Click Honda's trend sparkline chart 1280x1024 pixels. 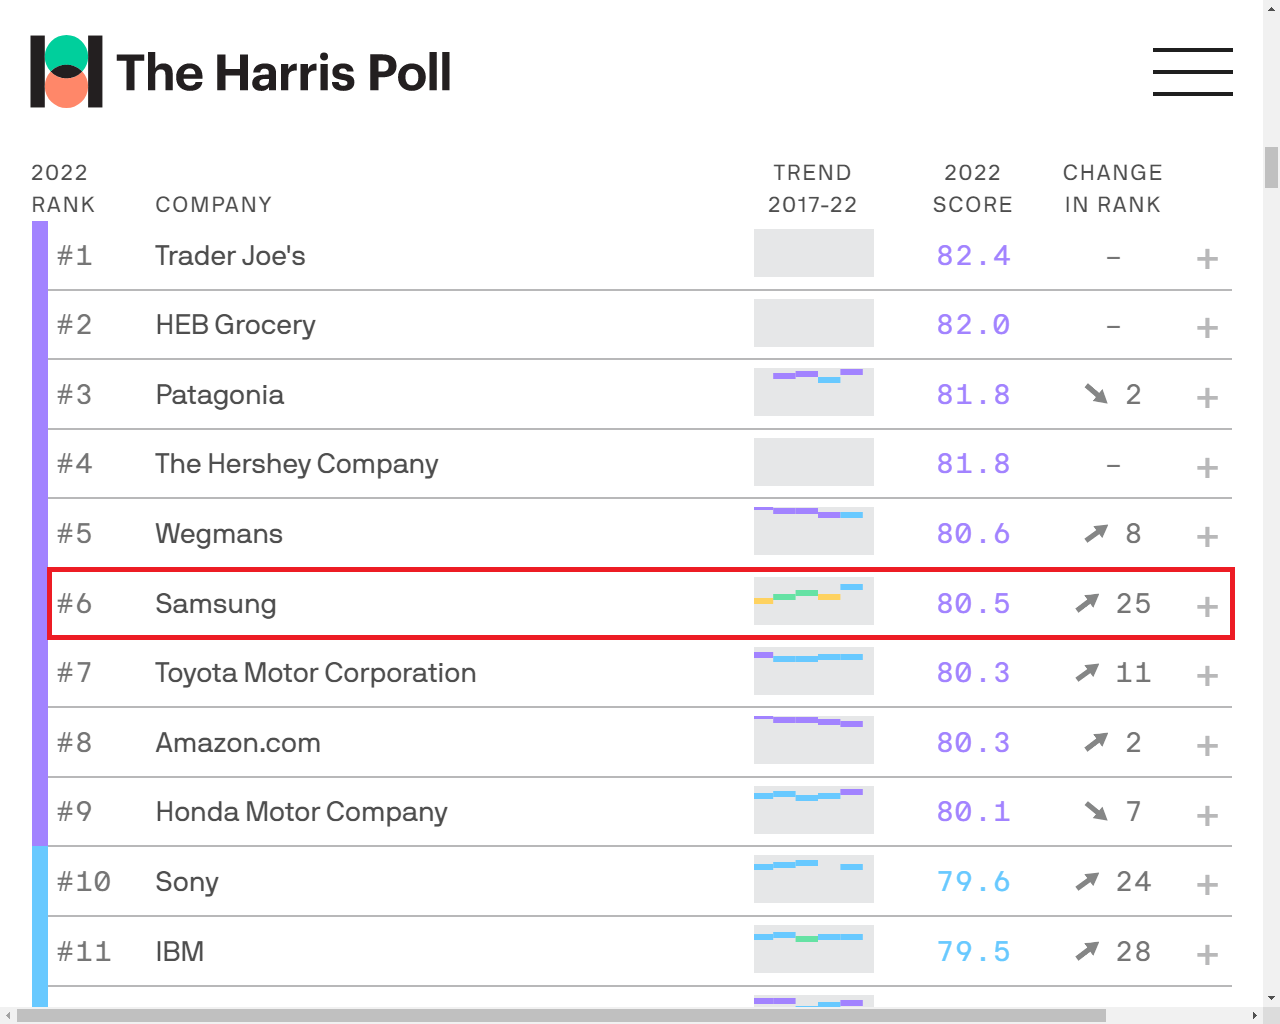(814, 810)
